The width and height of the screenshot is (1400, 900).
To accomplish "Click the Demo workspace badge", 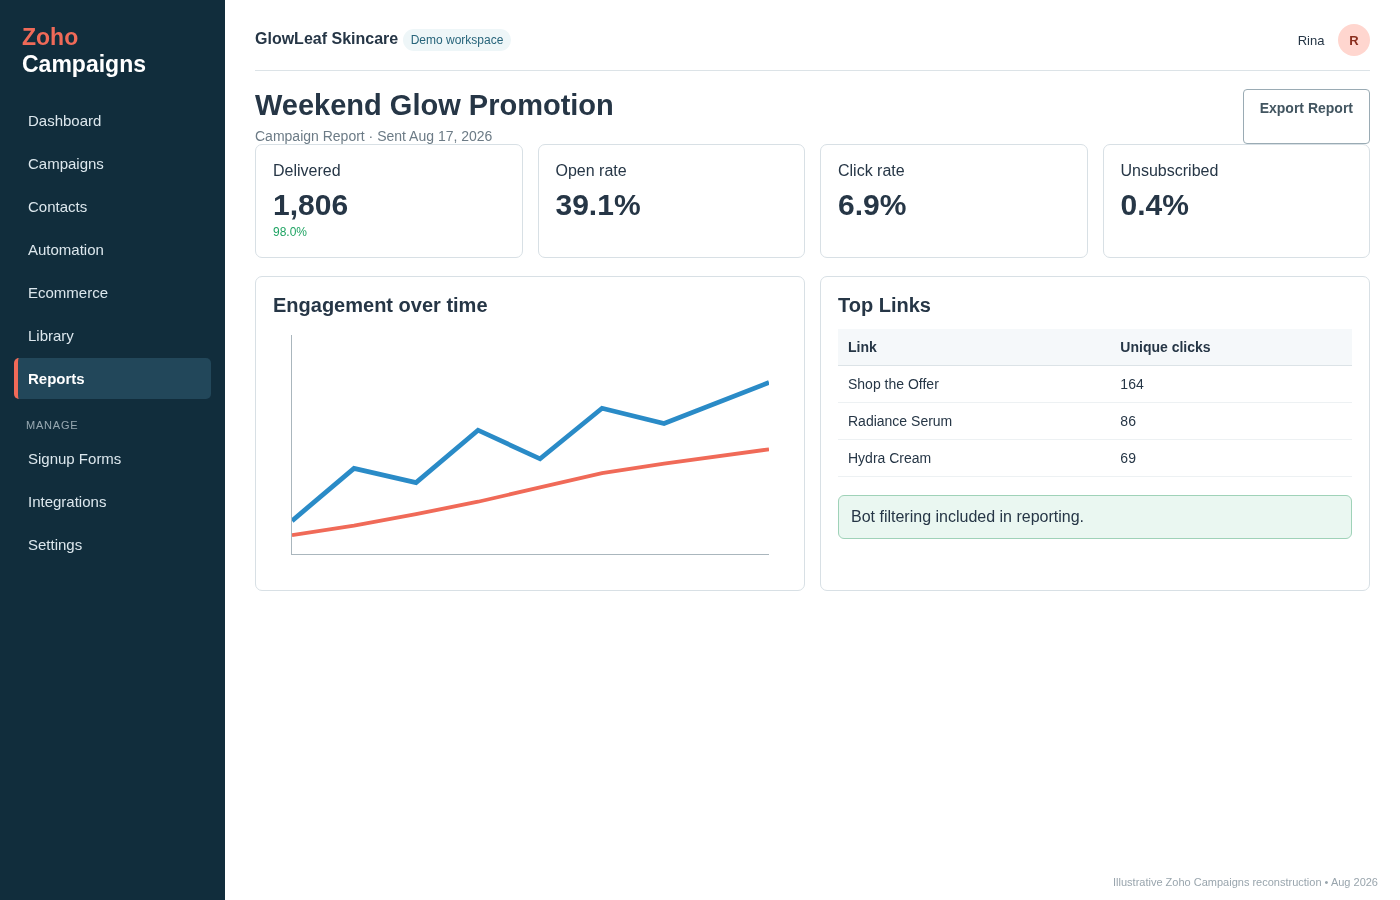I will coord(457,40).
